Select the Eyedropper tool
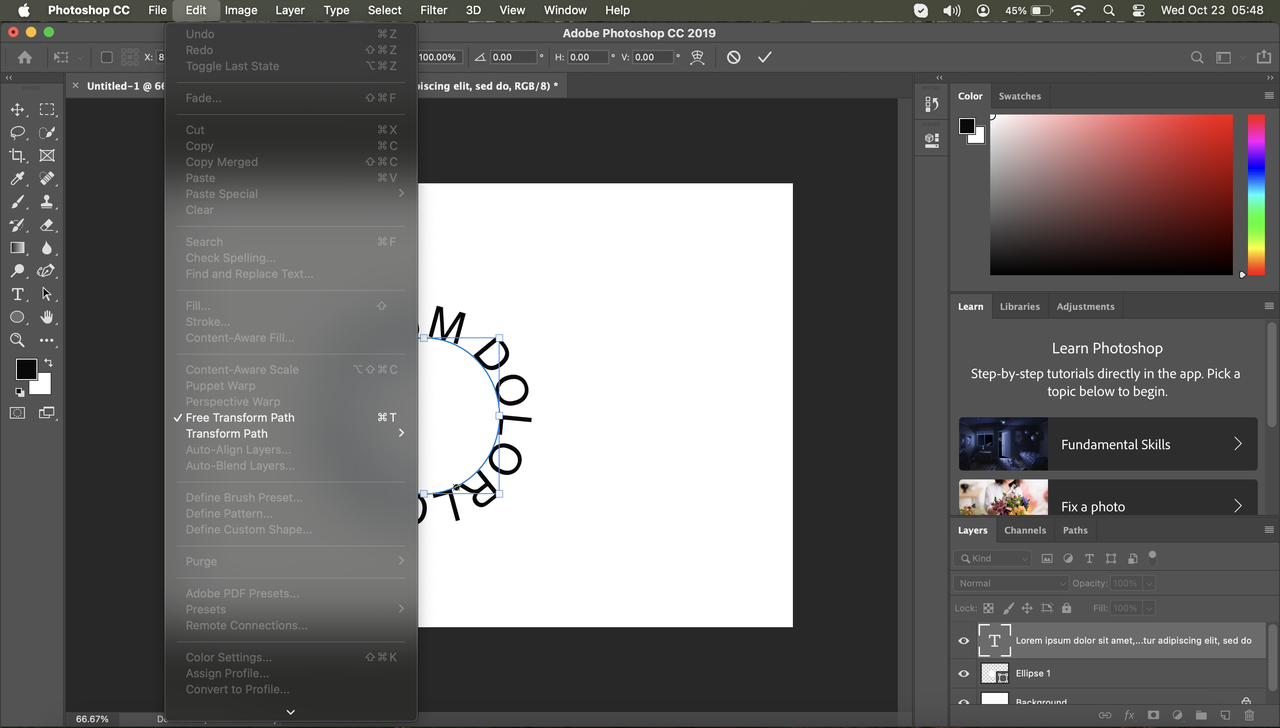Viewport: 1280px width, 728px height. pyautogui.click(x=17, y=178)
